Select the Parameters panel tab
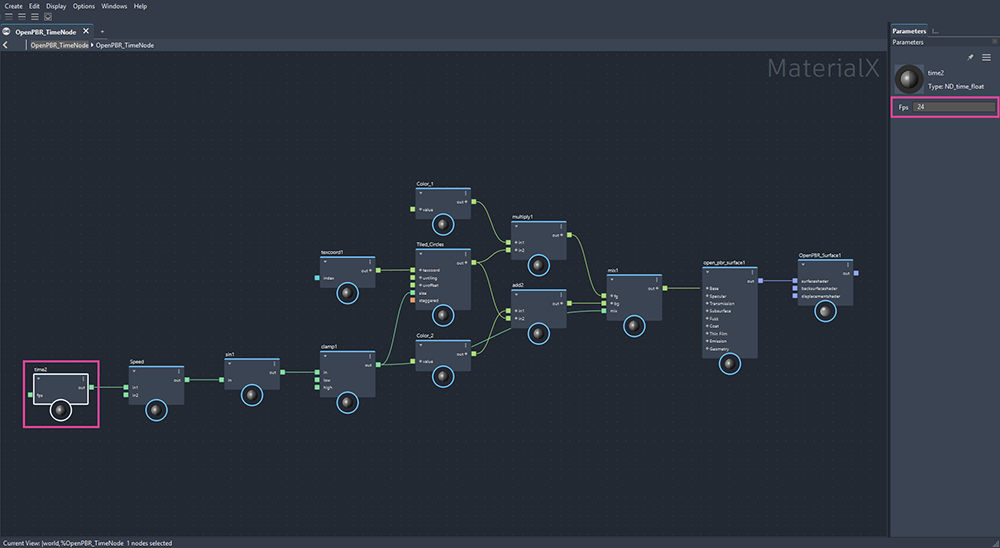Viewport: 1000px width, 548px height. [909, 31]
